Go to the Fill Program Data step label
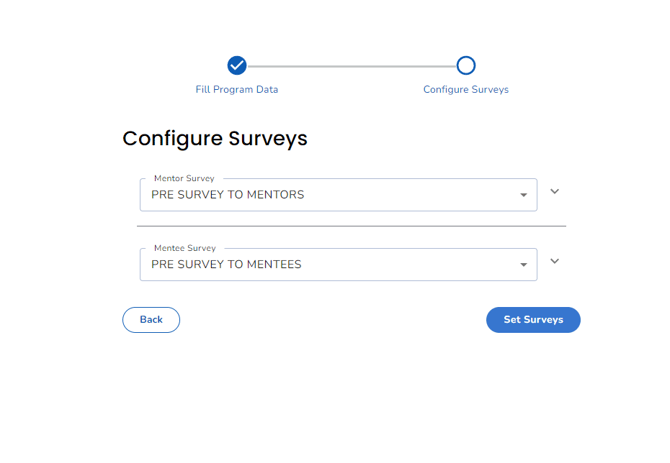670x463 pixels. 237,89
